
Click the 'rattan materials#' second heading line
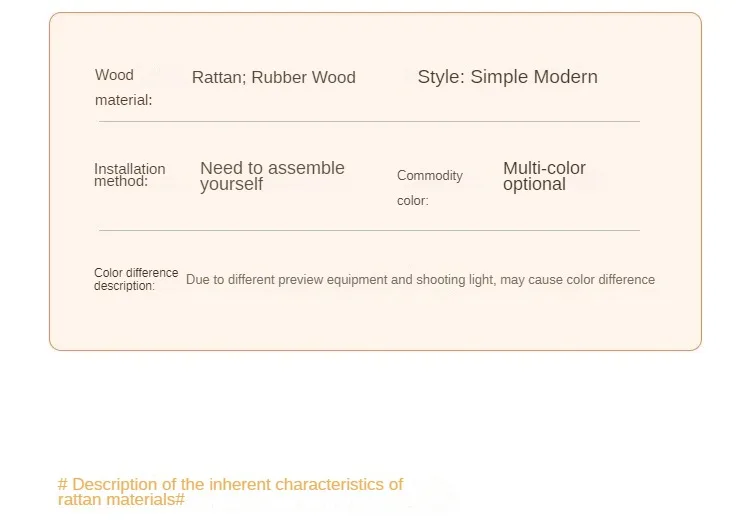[x=121, y=500]
